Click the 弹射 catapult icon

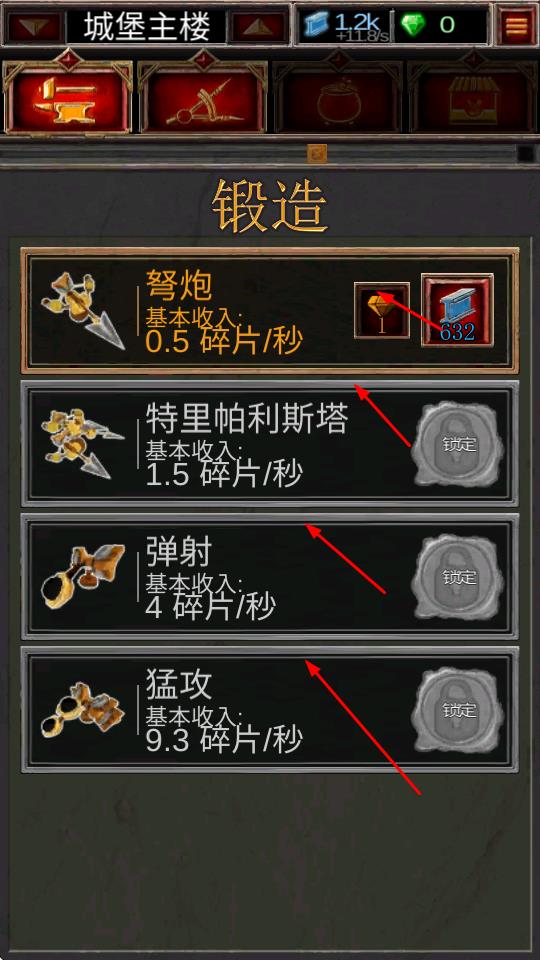click(x=83, y=577)
